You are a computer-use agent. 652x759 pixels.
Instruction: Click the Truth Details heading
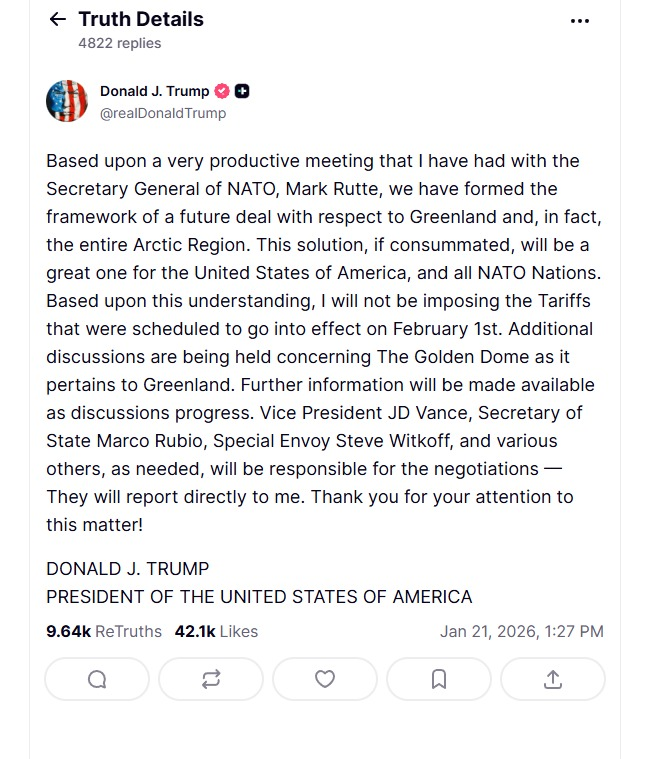[141, 19]
